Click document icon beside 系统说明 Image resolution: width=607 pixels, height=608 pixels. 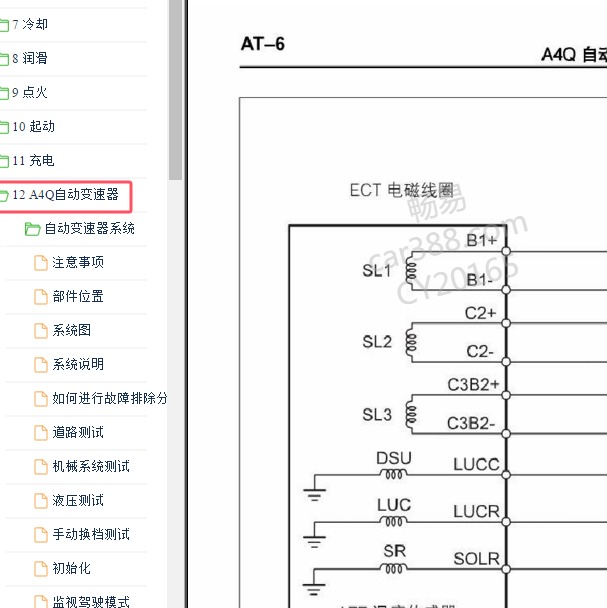[x=41, y=365]
